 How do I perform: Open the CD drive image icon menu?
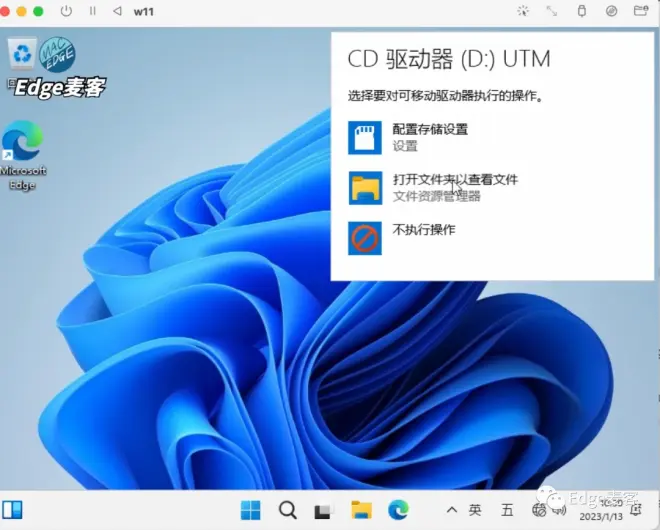[x=611, y=11]
